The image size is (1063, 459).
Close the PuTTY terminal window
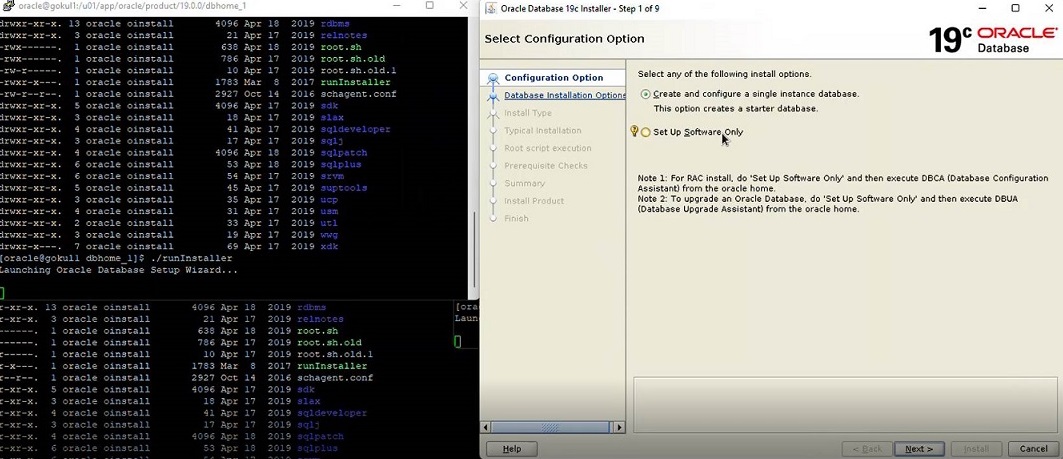click(x=462, y=6)
